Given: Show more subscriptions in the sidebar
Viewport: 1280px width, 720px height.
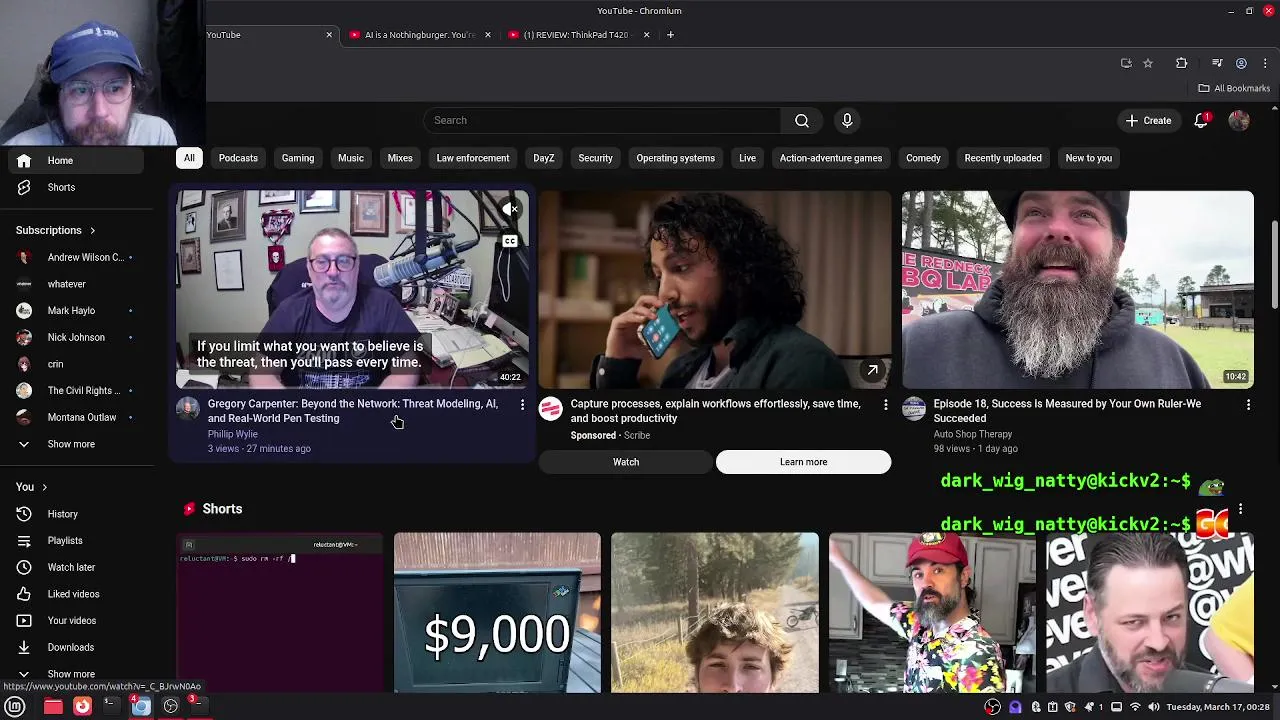Looking at the screenshot, I should pyautogui.click(x=70, y=444).
